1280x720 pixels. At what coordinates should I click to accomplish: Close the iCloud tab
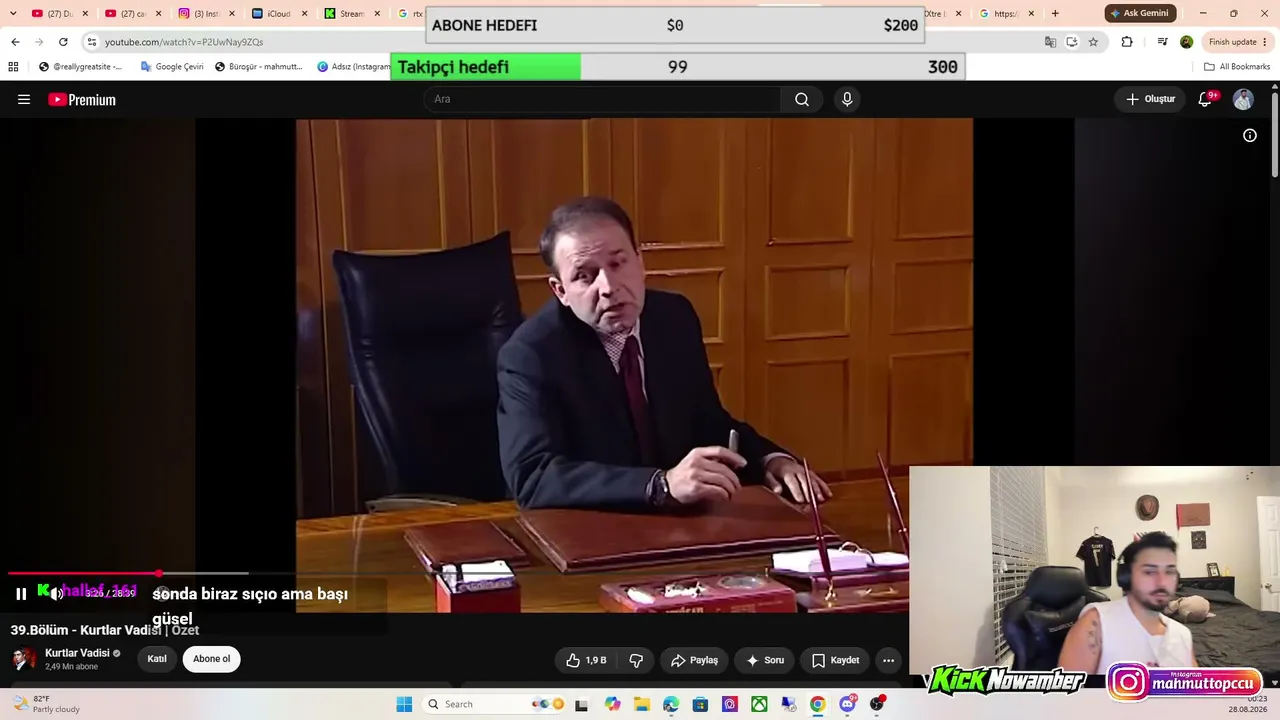[304, 14]
